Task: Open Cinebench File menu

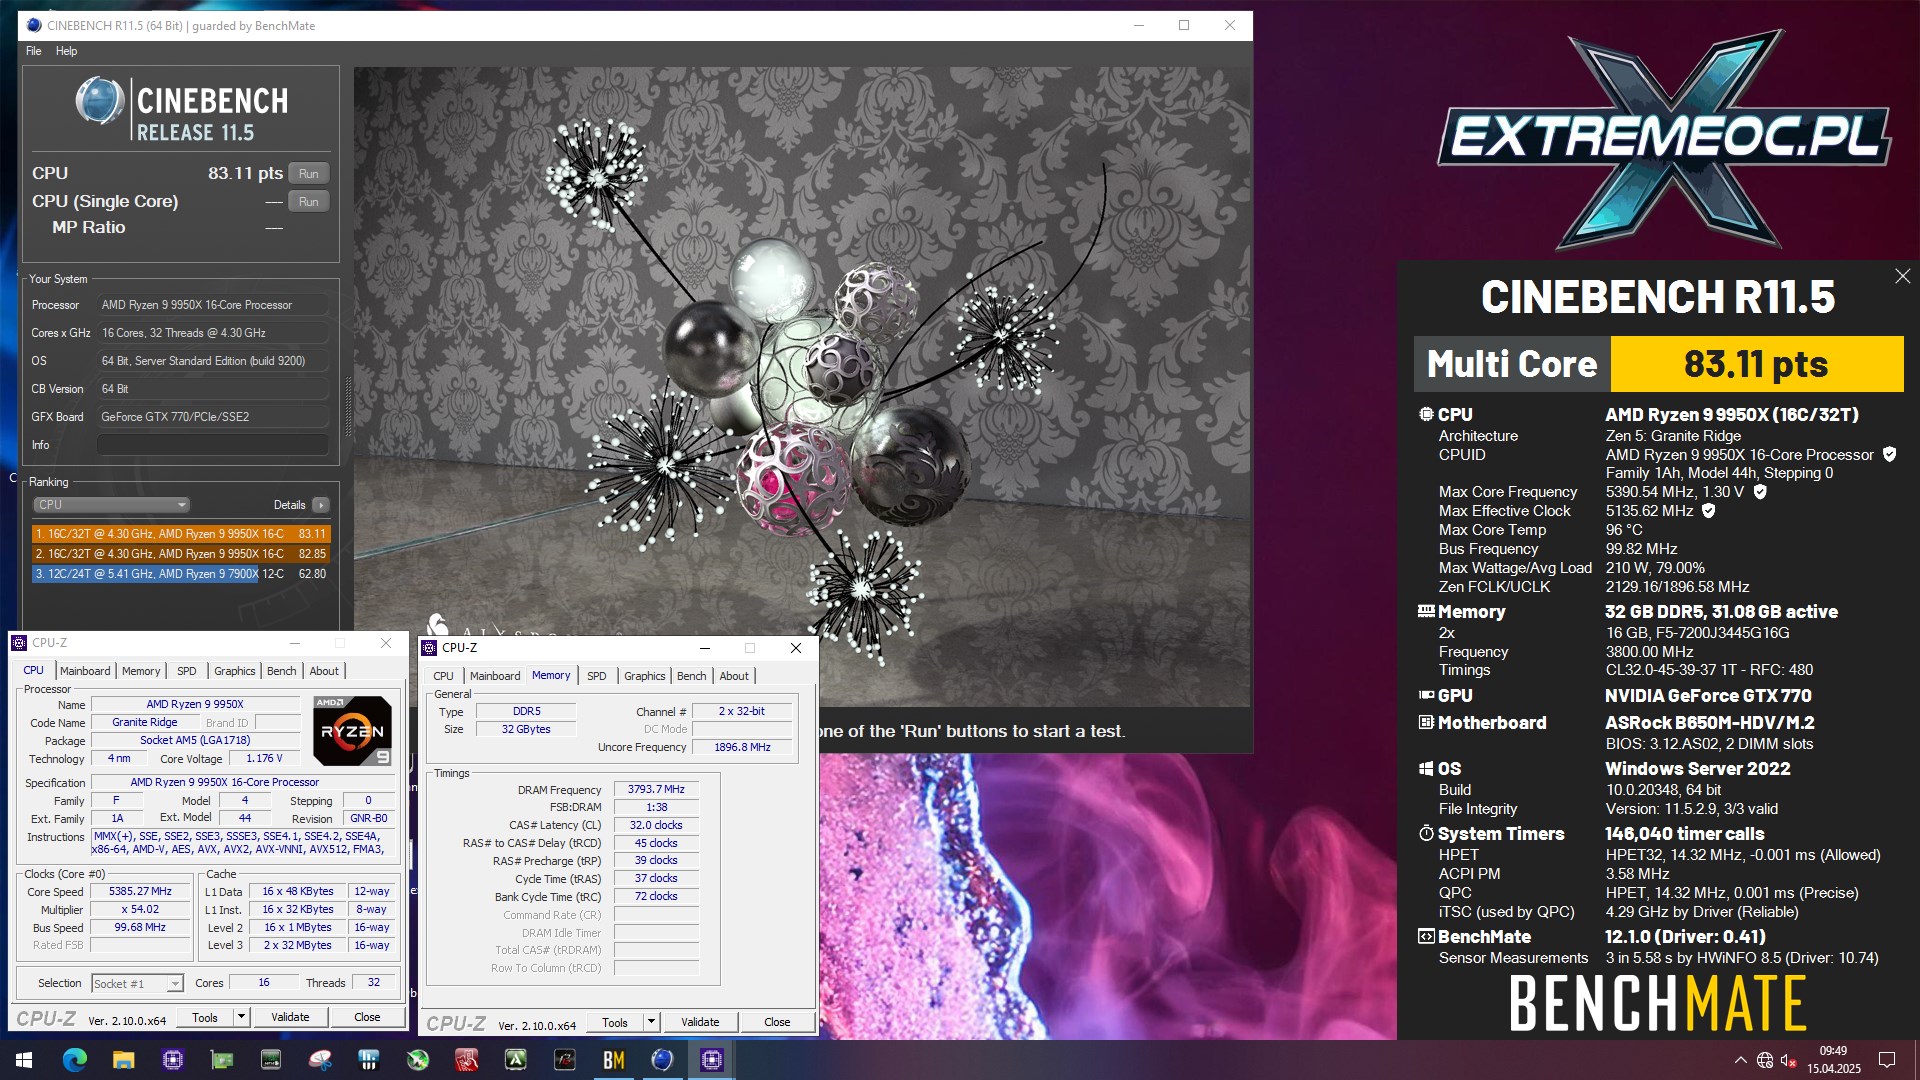Action: (x=34, y=51)
